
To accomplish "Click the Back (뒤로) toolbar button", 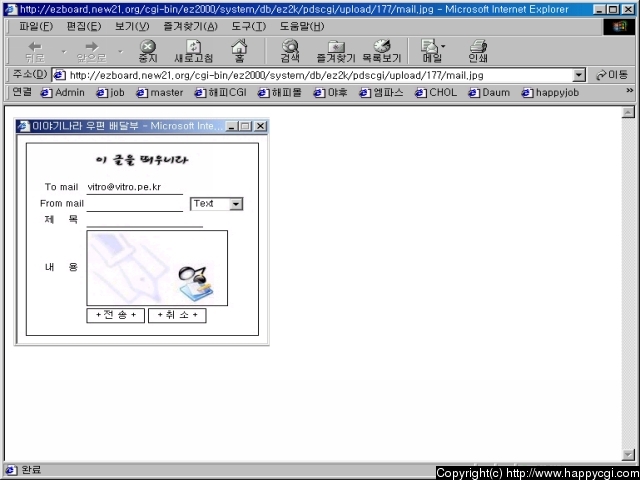I will click(x=35, y=51).
